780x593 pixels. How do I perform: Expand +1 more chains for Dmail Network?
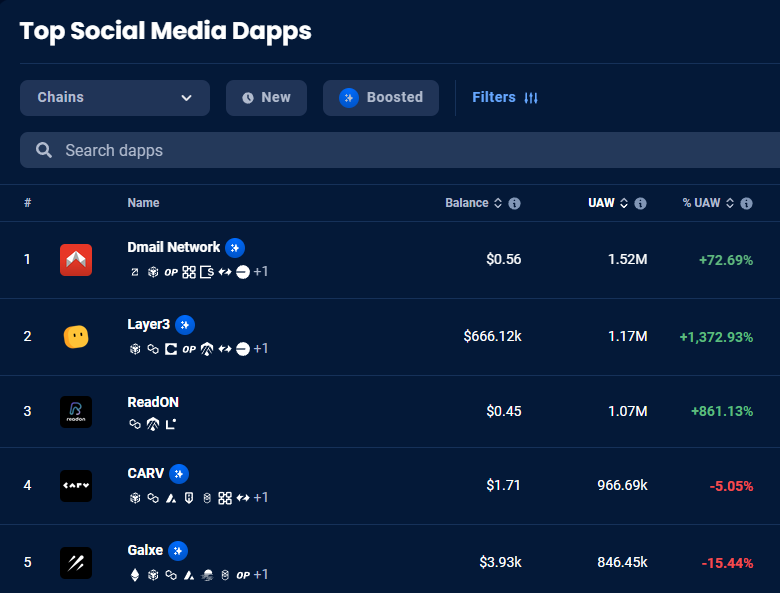pyautogui.click(x=261, y=272)
